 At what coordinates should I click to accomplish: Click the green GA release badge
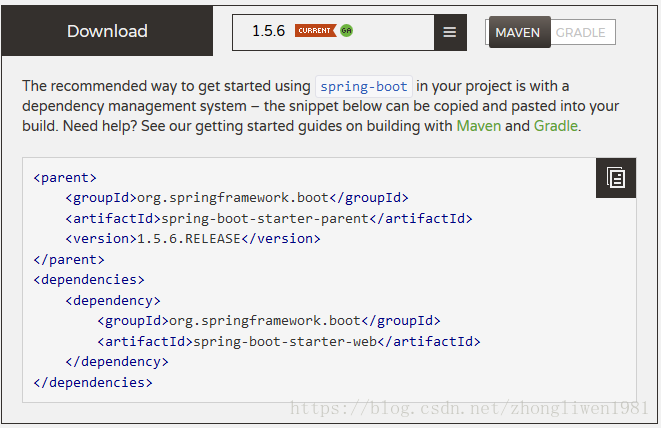[x=346, y=31]
